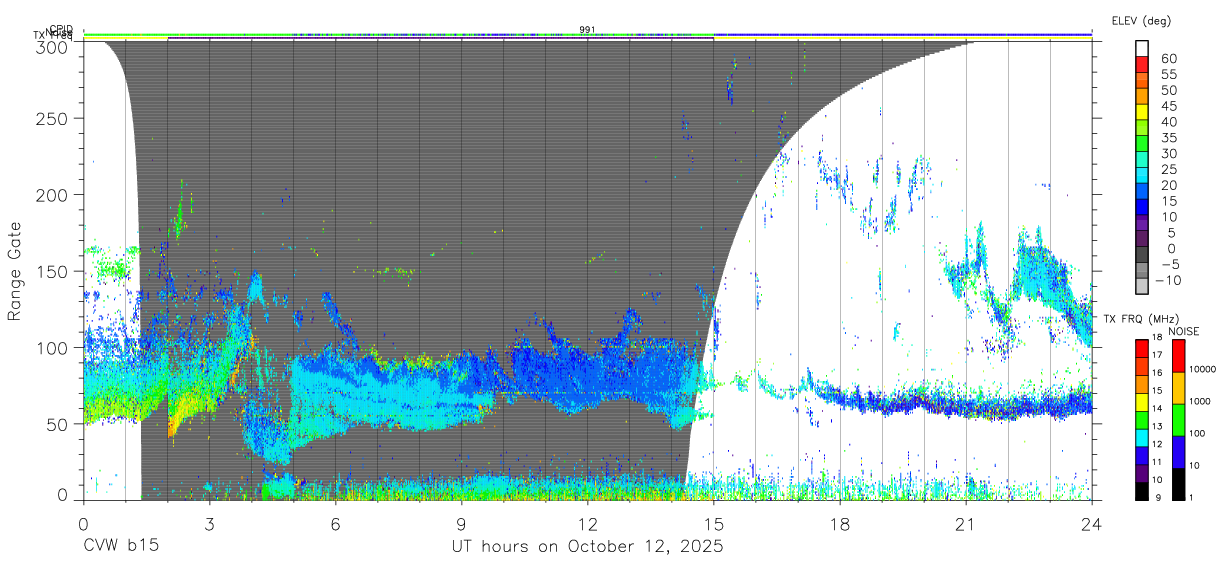Click the "10000" label on NOISE scale
This screenshot has height=567, width=1228.
1203,369
